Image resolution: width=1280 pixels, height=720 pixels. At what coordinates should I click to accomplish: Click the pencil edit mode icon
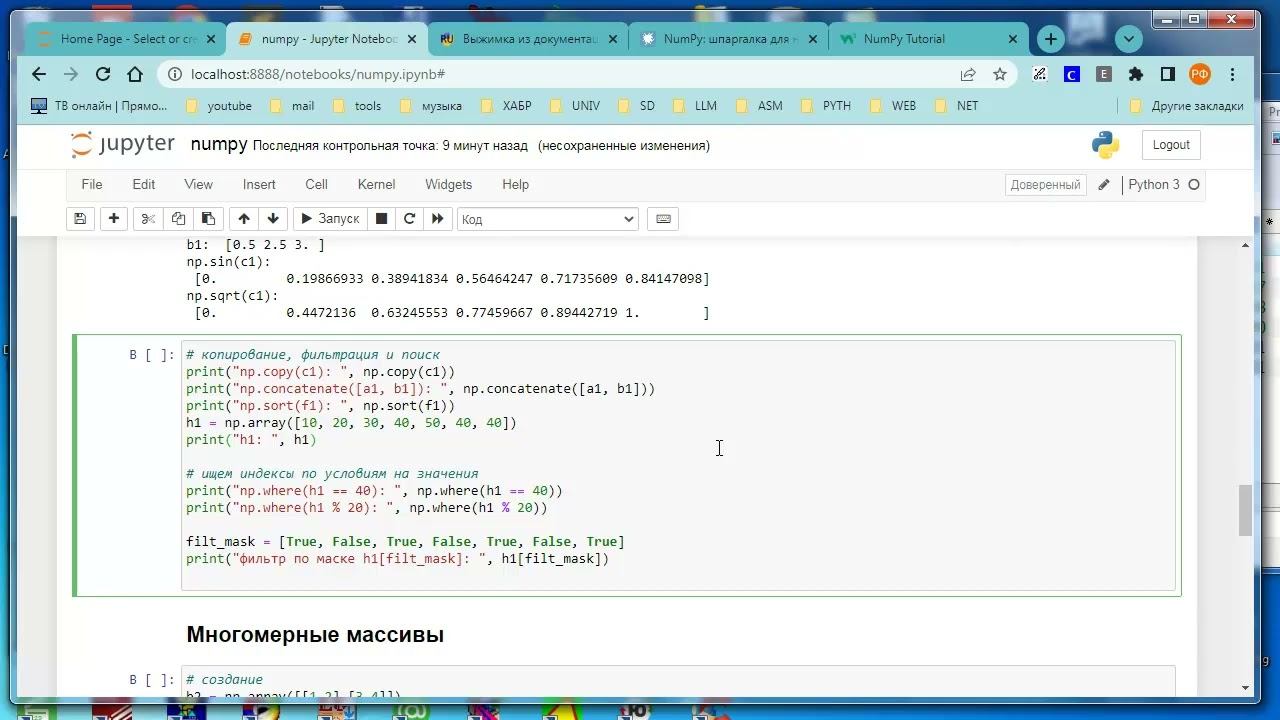click(1104, 185)
